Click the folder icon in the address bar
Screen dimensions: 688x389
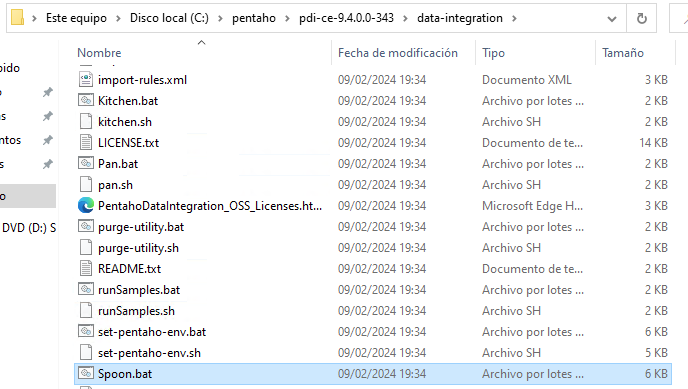click(17, 18)
